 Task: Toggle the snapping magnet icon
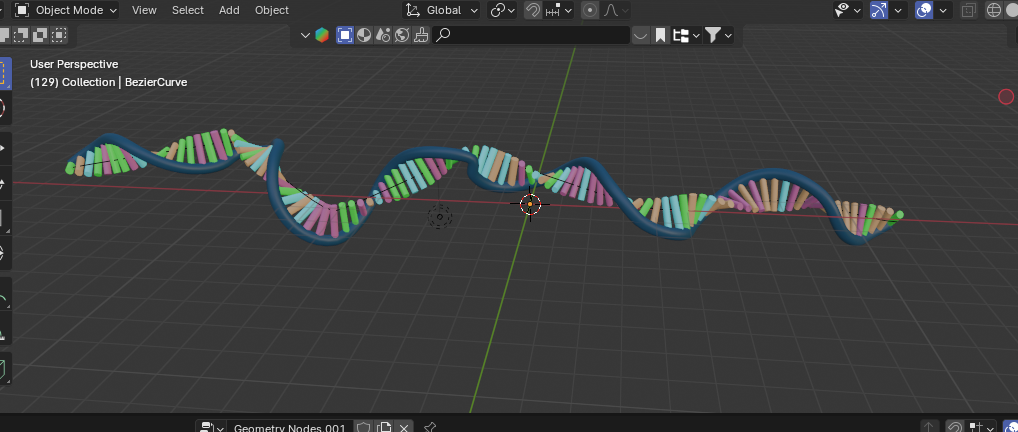coord(535,10)
